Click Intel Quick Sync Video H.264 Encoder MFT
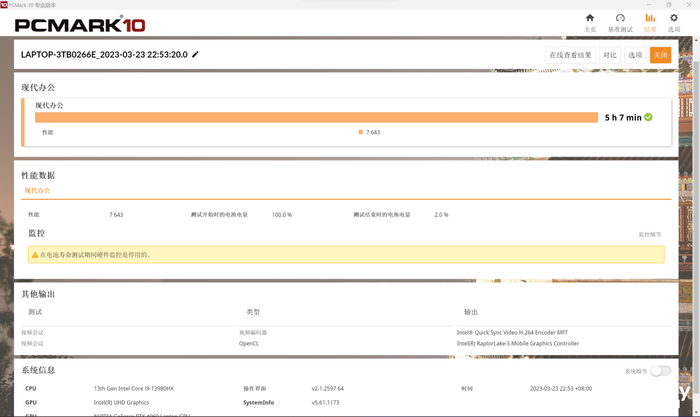The width and height of the screenshot is (700, 417). 512,333
